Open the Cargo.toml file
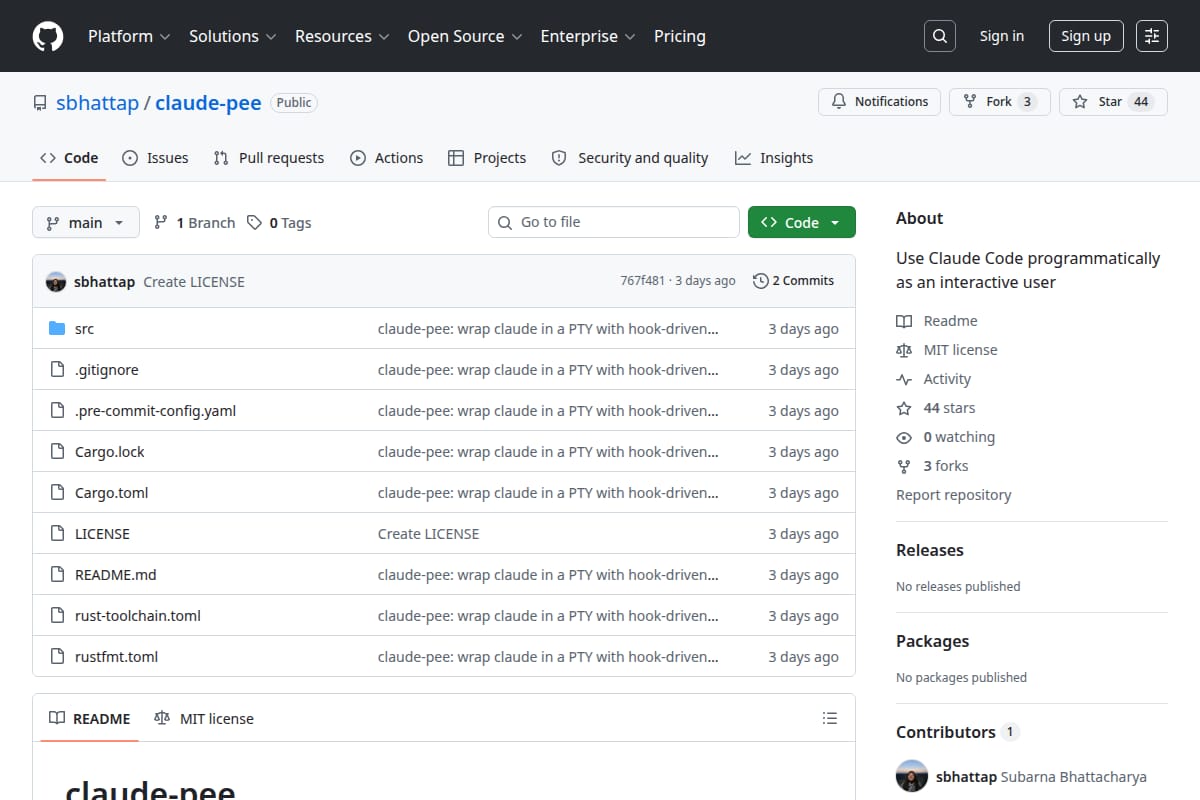The image size is (1200, 800). (x=111, y=493)
